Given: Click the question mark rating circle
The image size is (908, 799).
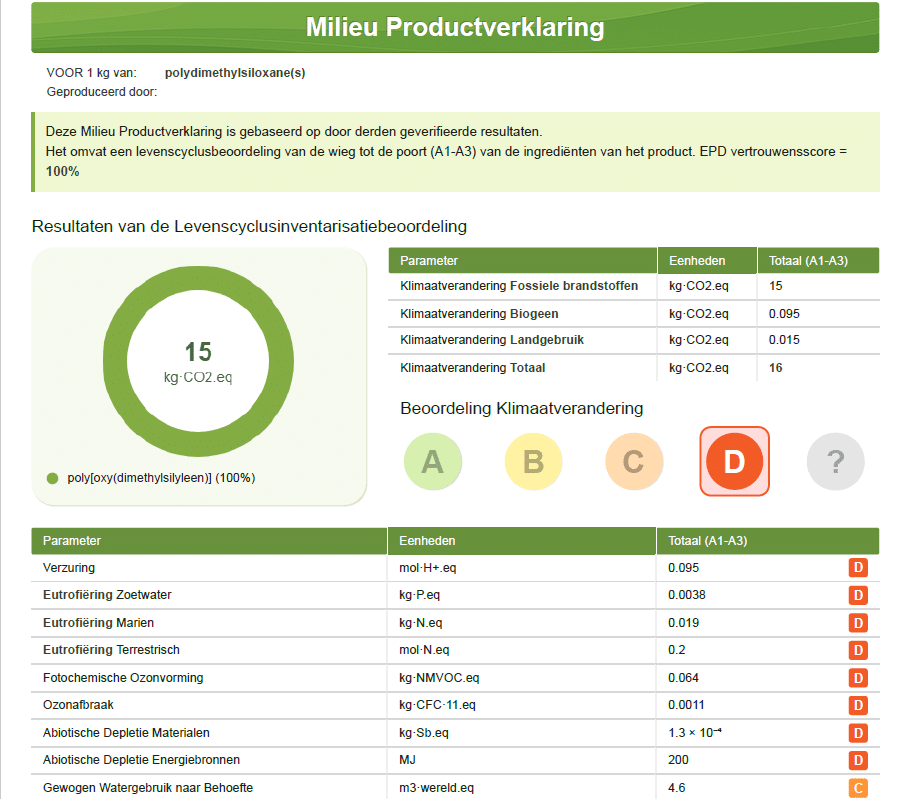Looking at the screenshot, I should tap(835, 461).
